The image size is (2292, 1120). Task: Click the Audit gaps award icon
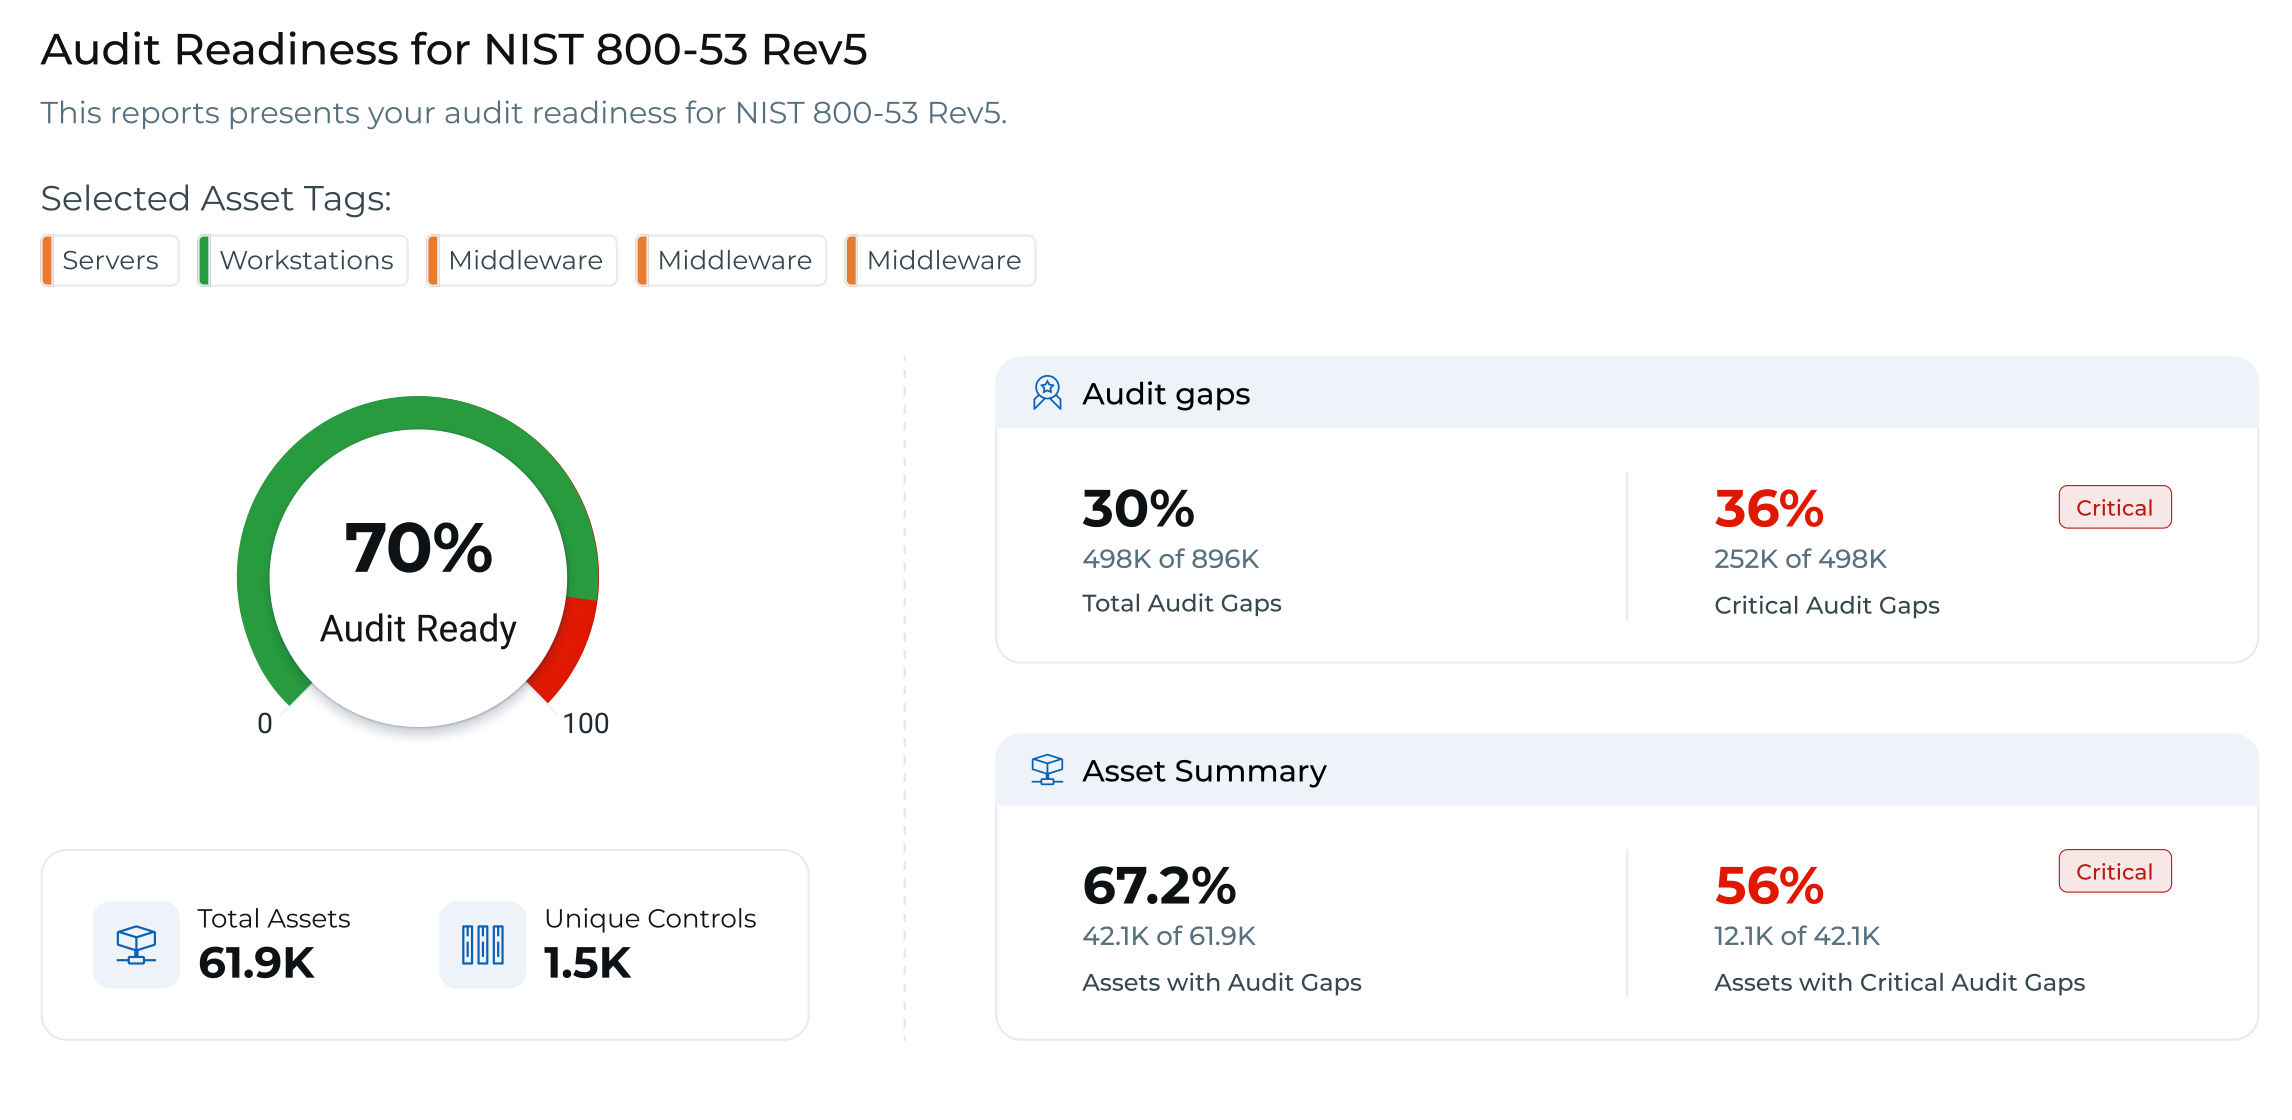[x=1045, y=393]
